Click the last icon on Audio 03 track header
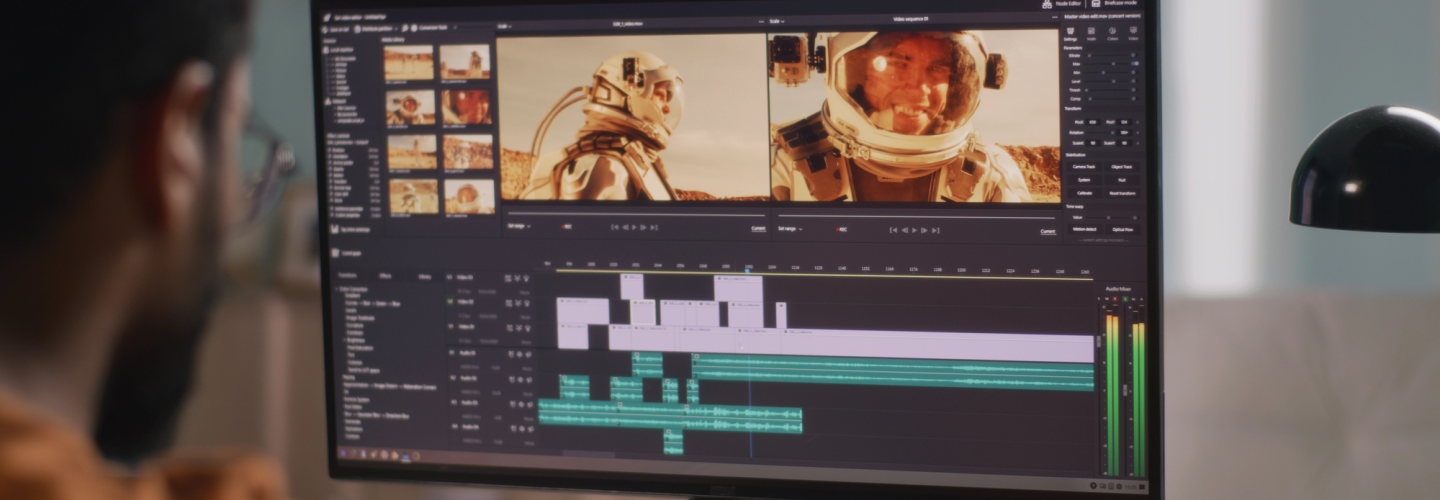Viewport: 1440px width, 500px height. (530, 404)
